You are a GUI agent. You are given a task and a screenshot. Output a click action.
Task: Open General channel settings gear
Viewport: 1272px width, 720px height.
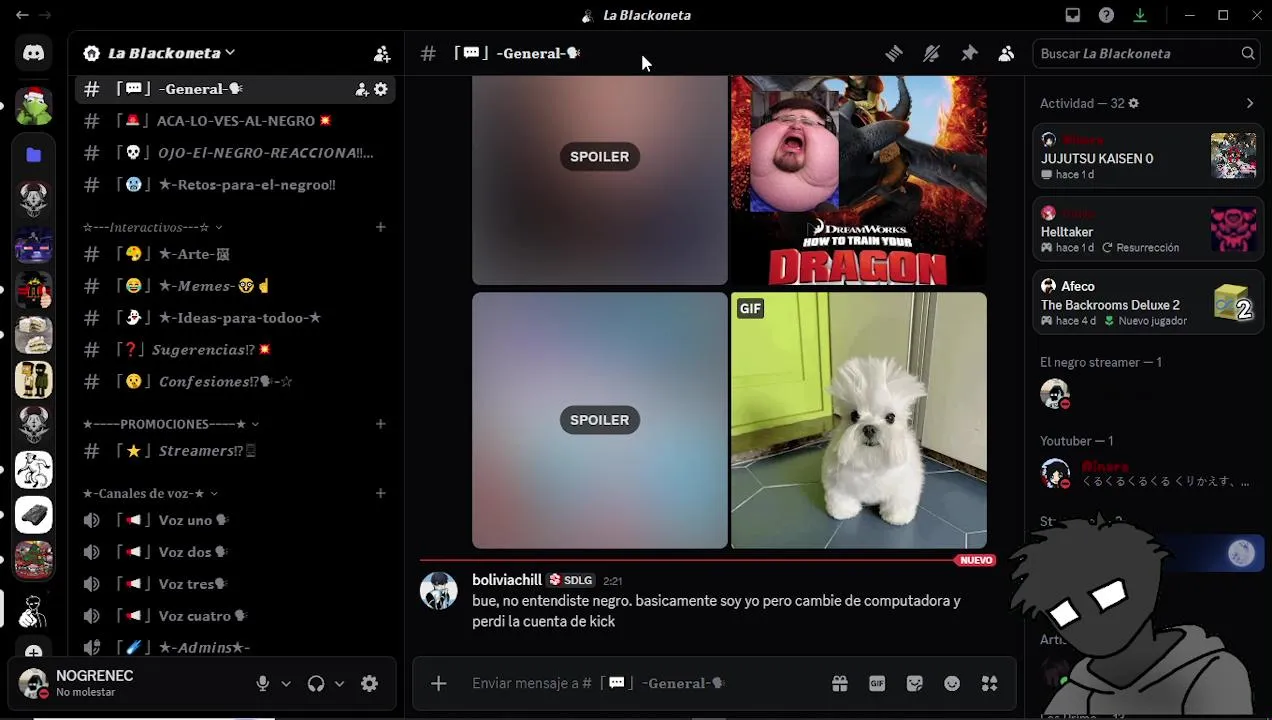(x=381, y=89)
